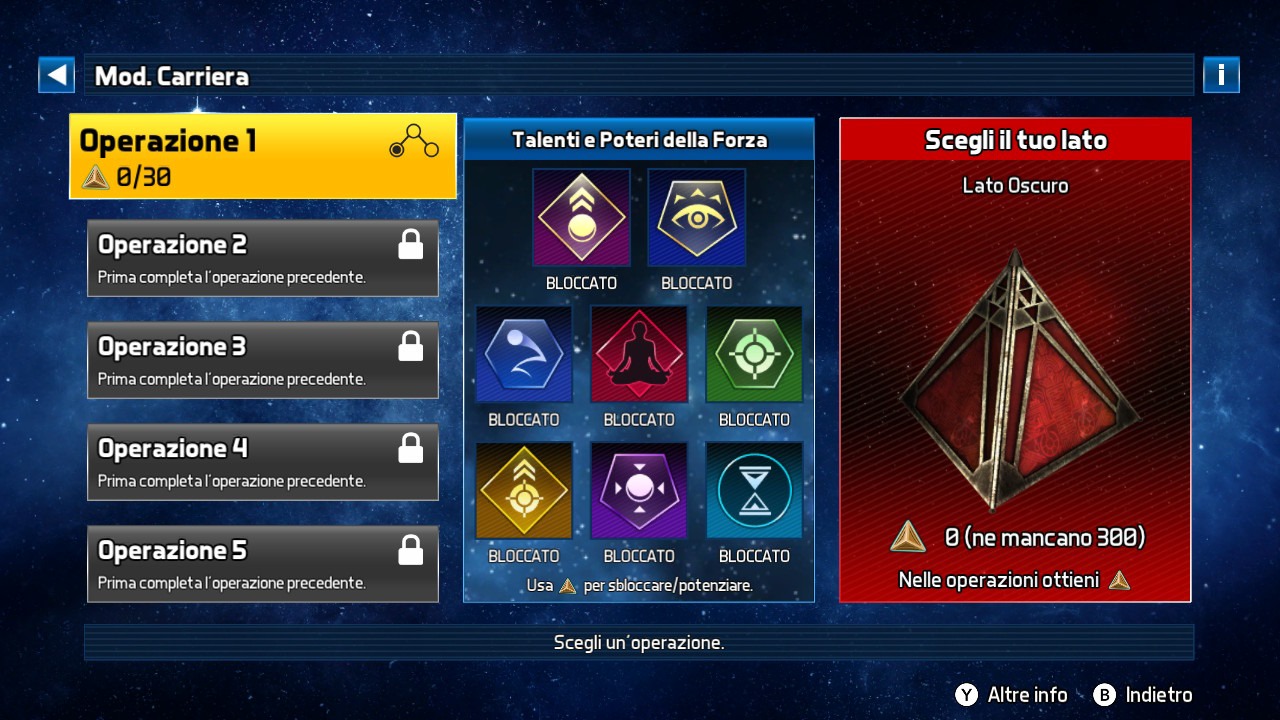Select the purple rank-up orb talent icon
Viewport: 1280px width, 720px height.
(x=581, y=218)
